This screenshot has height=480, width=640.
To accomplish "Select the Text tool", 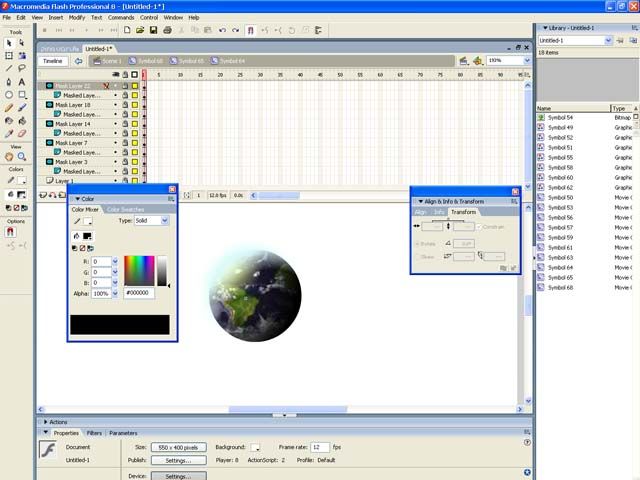I will [22, 82].
